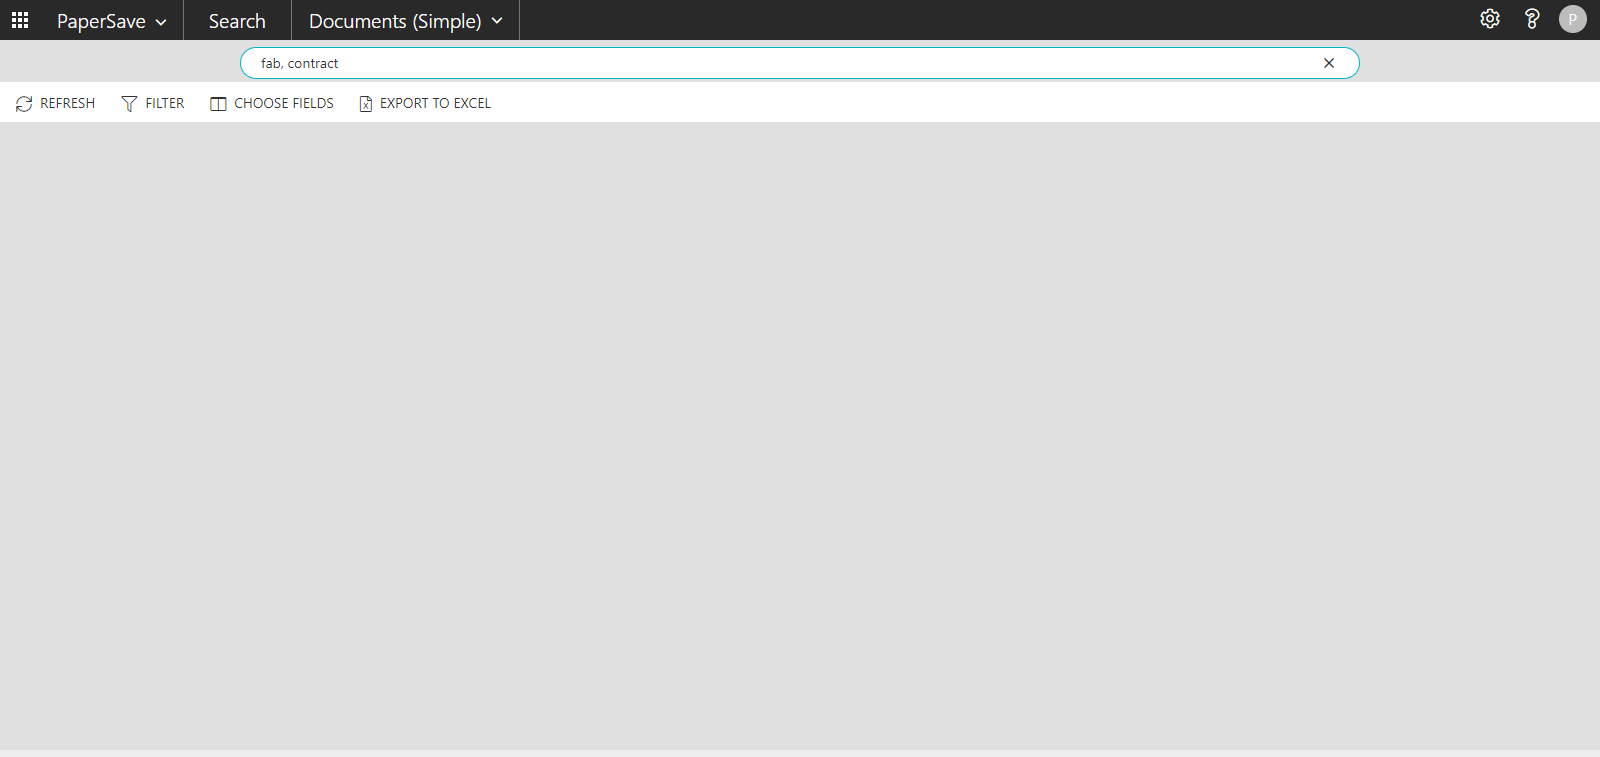The width and height of the screenshot is (1600, 757).
Task: Click the empty results area
Action: tap(800, 435)
